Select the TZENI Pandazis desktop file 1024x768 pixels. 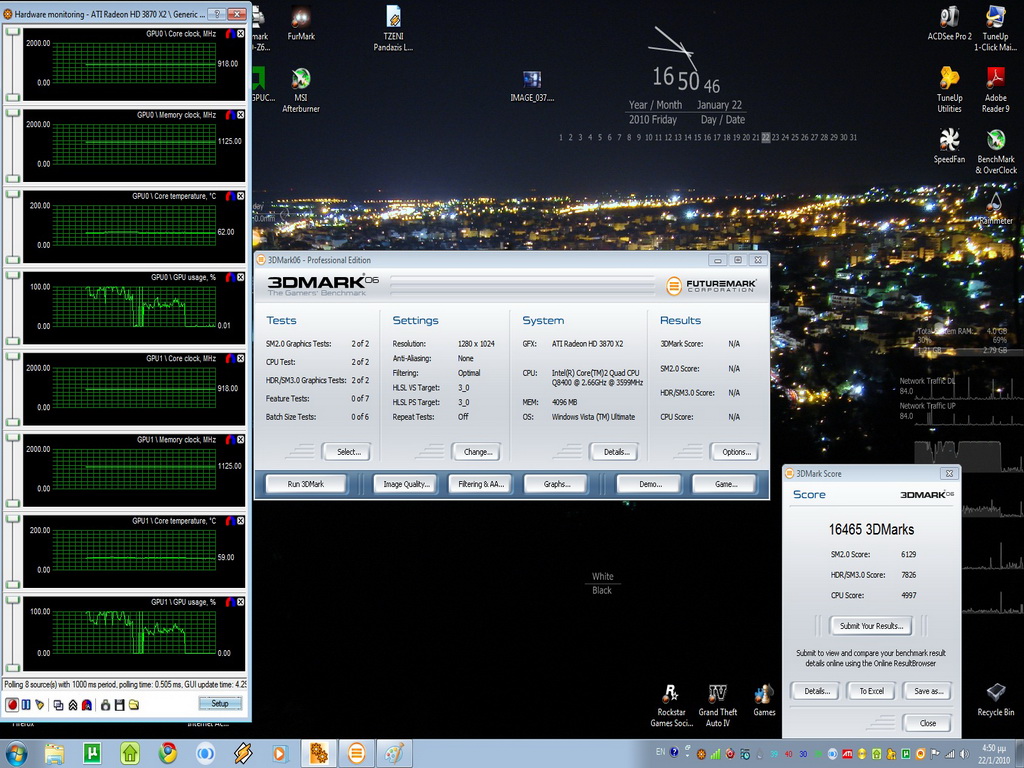393,29
